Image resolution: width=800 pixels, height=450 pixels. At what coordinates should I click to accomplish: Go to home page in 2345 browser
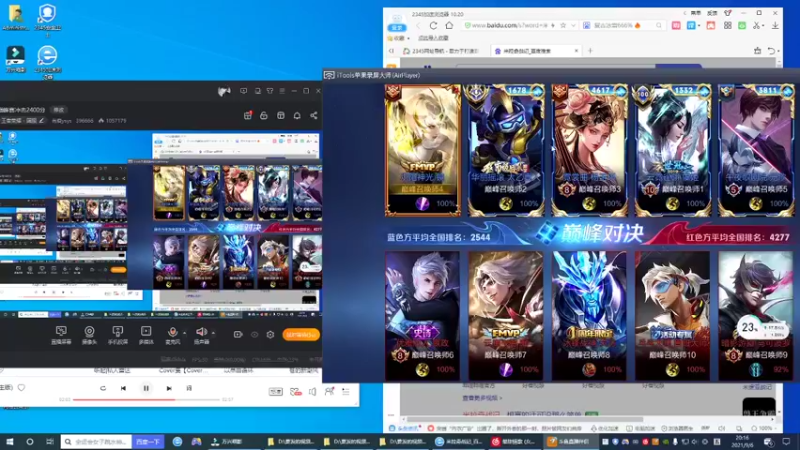tap(449, 26)
